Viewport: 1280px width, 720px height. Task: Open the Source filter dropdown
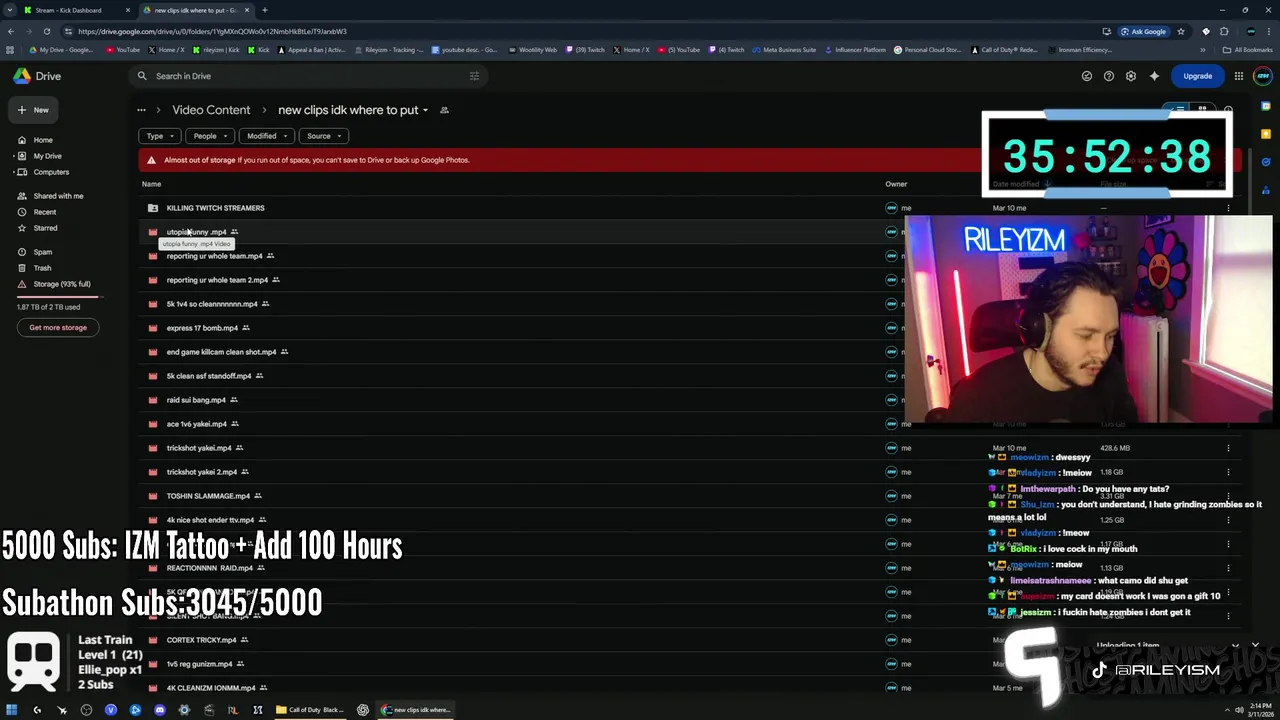(x=324, y=136)
